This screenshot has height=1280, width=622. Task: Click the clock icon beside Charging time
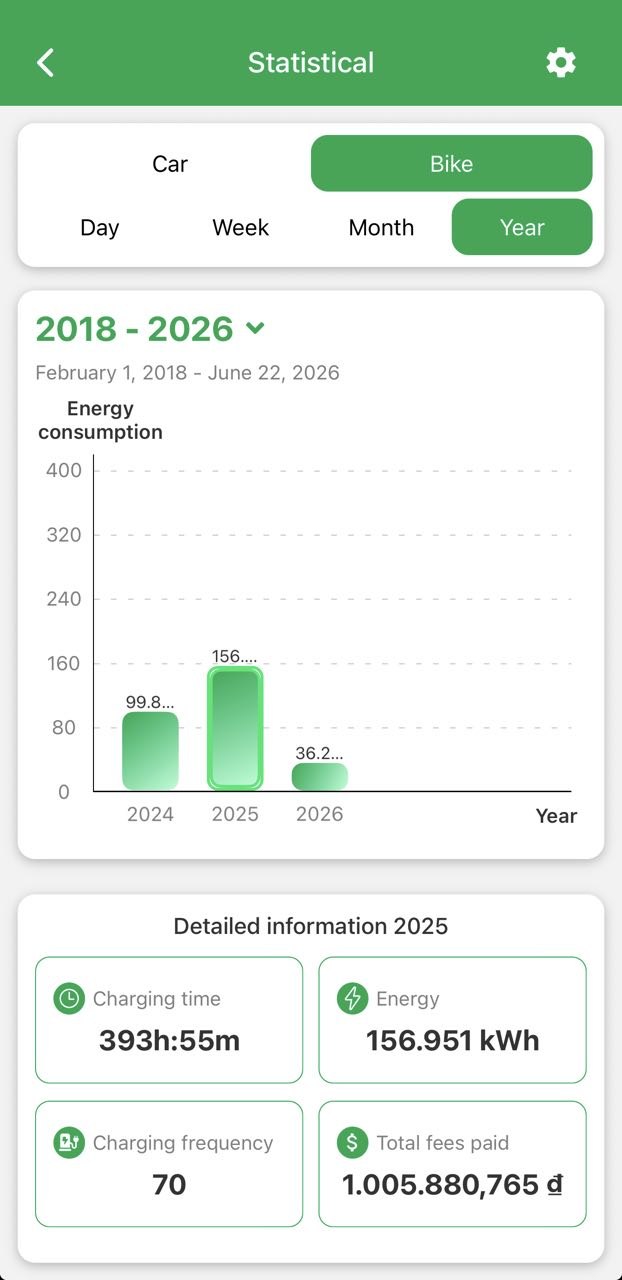pyautogui.click(x=69, y=998)
